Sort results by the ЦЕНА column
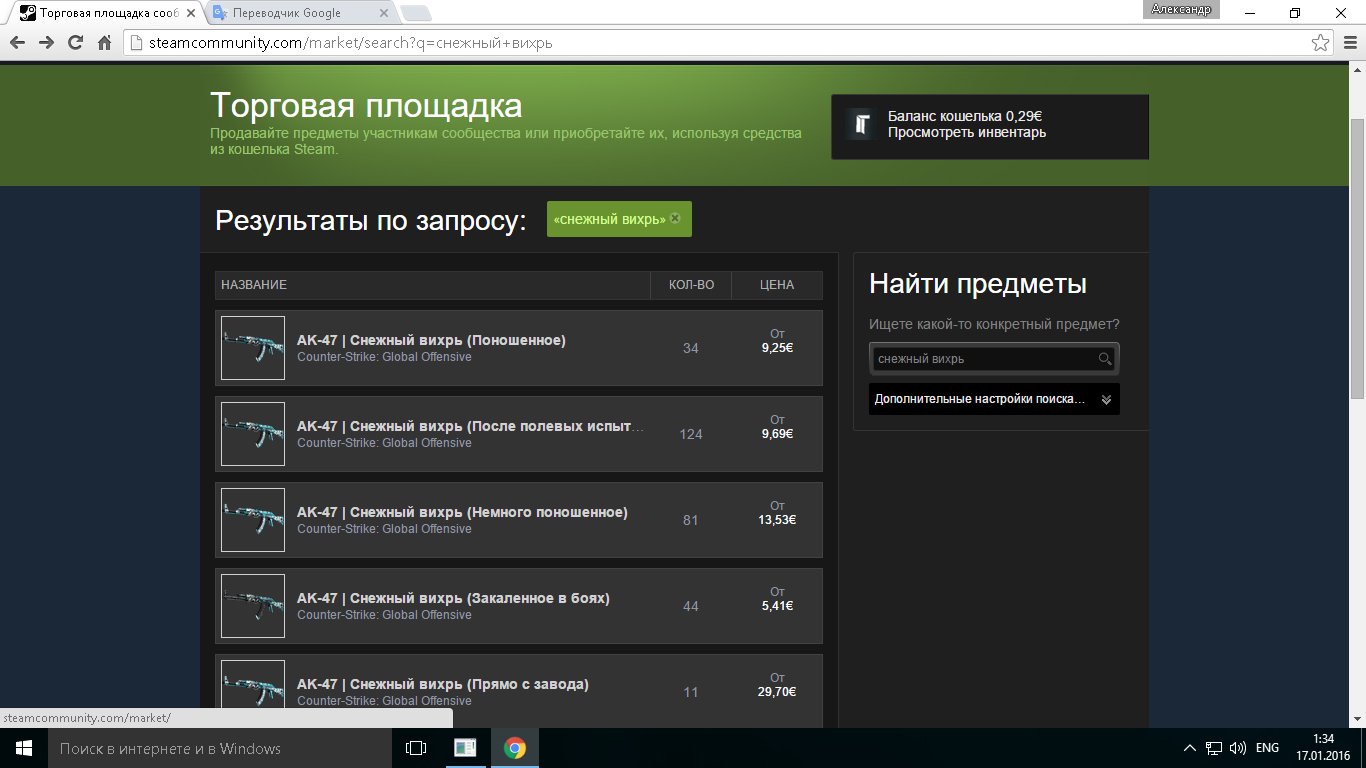 pyautogui.click(x=777, y=285)
